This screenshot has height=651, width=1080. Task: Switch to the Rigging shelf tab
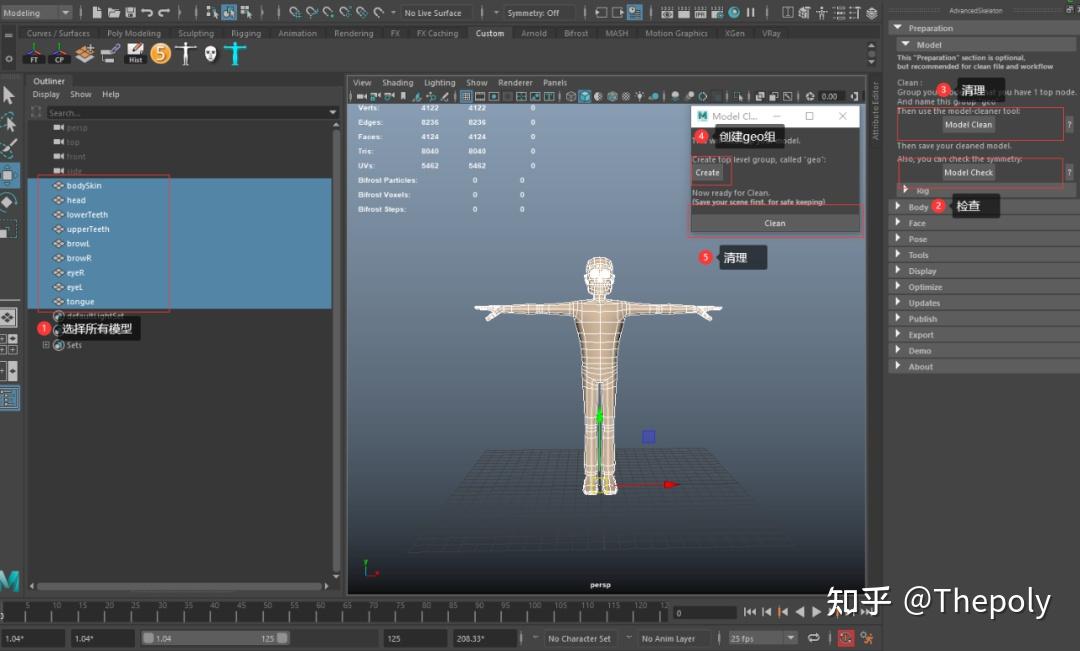(246, 33)
